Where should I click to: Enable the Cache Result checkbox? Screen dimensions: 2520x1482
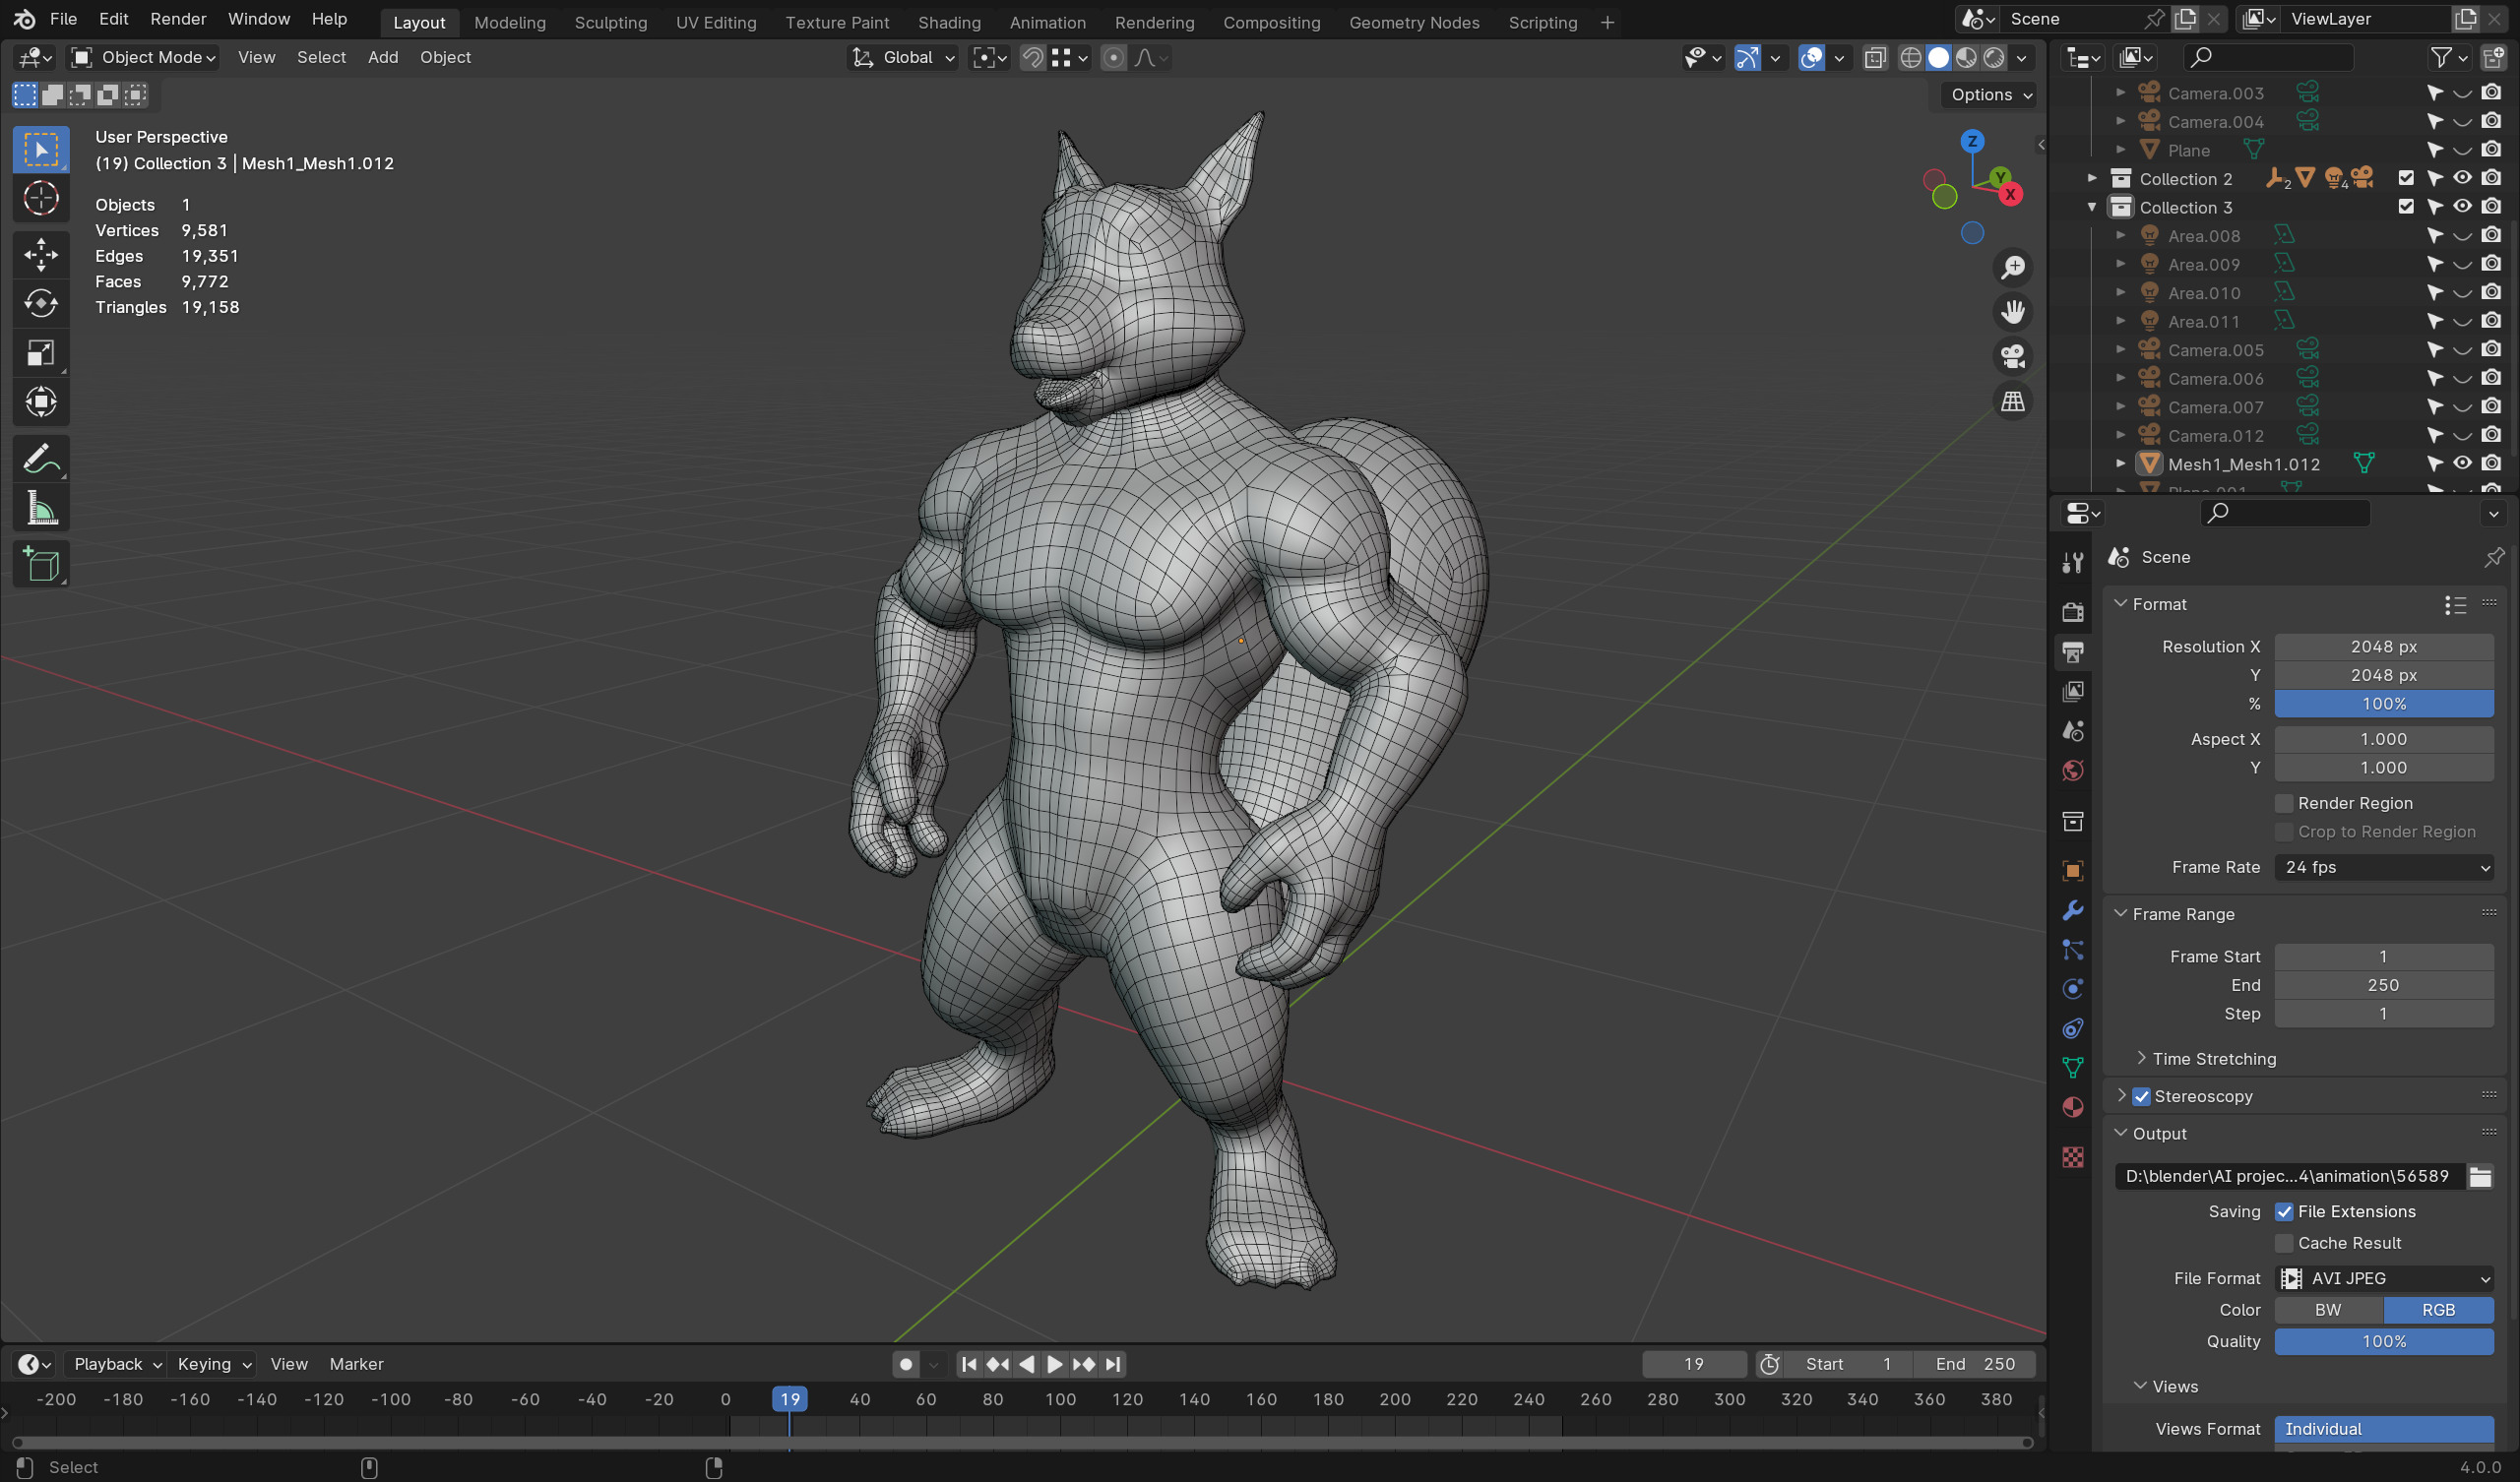click(2284, 1243)
